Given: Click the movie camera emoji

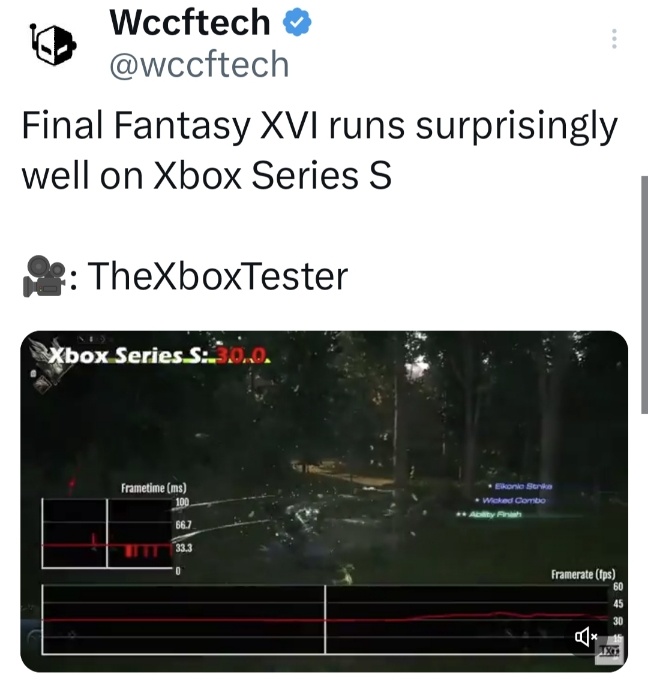Looking at the screenshot, I should (43, 276).
